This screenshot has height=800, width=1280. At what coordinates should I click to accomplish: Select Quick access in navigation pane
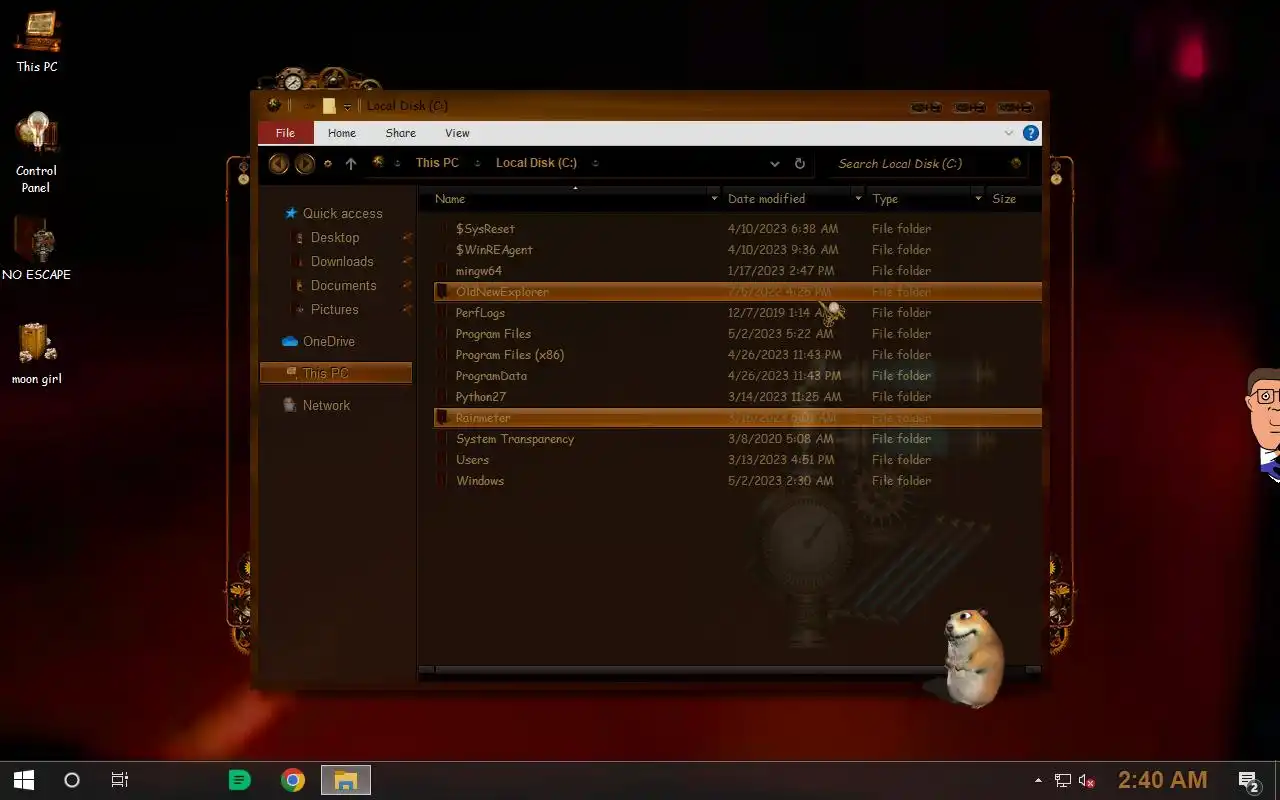click(334, 213)
